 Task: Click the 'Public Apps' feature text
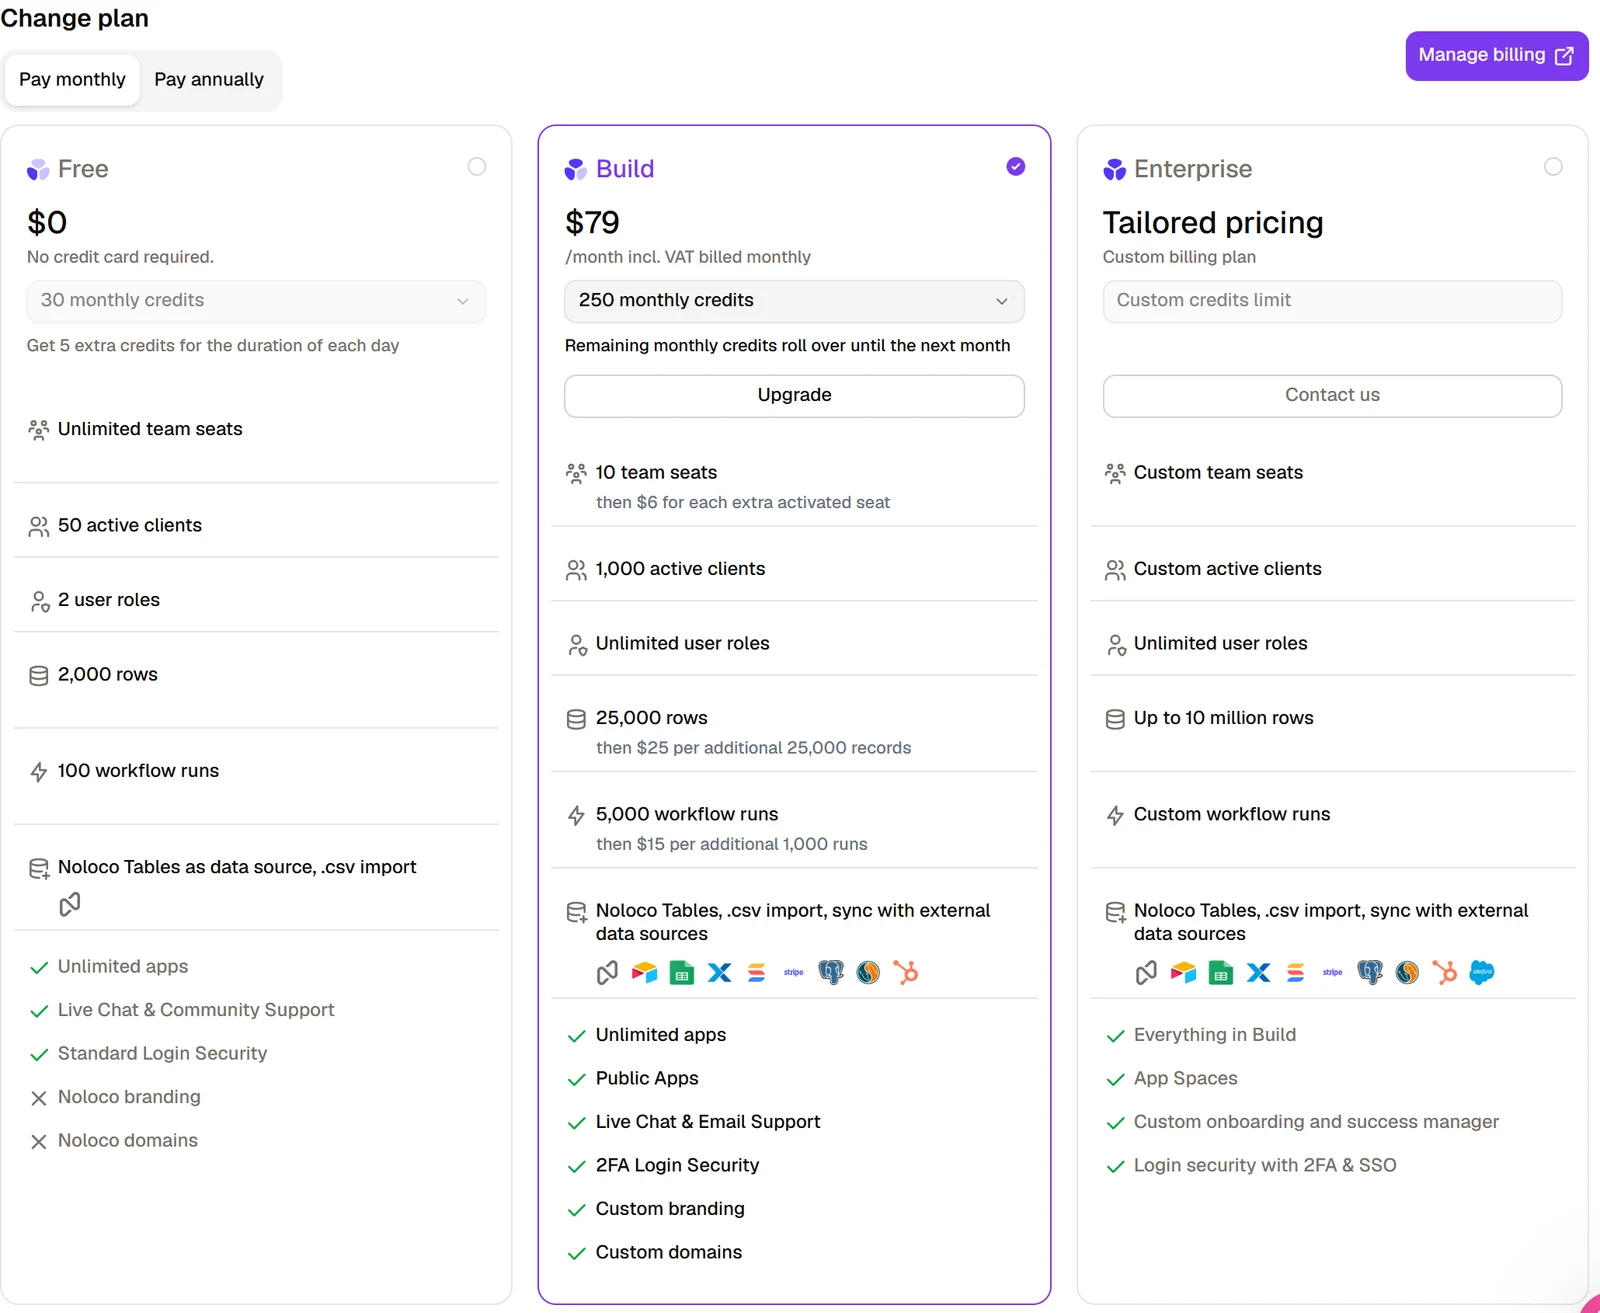[647, 1078]
